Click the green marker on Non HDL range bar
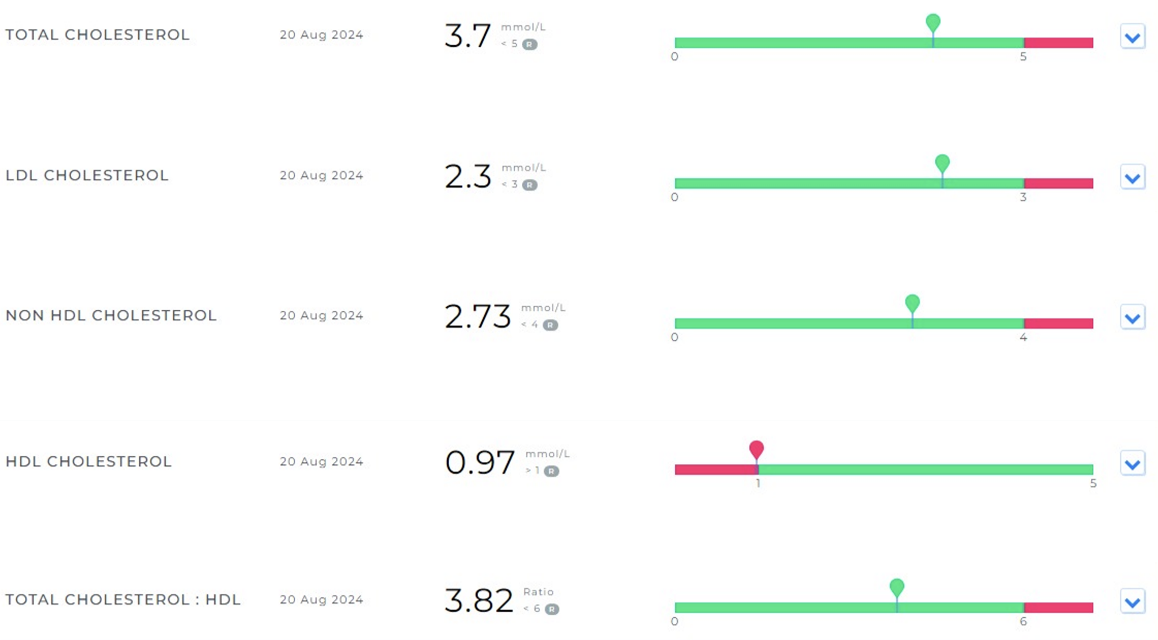Screen dimensions: 1158x640 point(912,303)
